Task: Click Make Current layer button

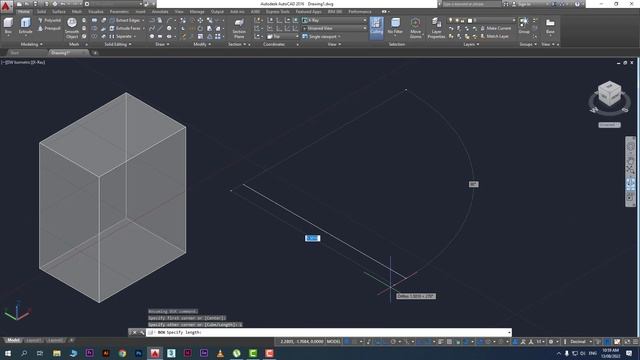Action: (495, 28)
